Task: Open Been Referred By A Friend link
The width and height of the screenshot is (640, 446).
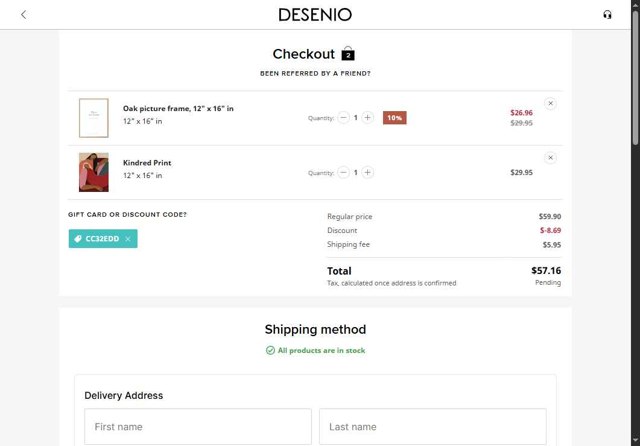Action: point(315,73)
